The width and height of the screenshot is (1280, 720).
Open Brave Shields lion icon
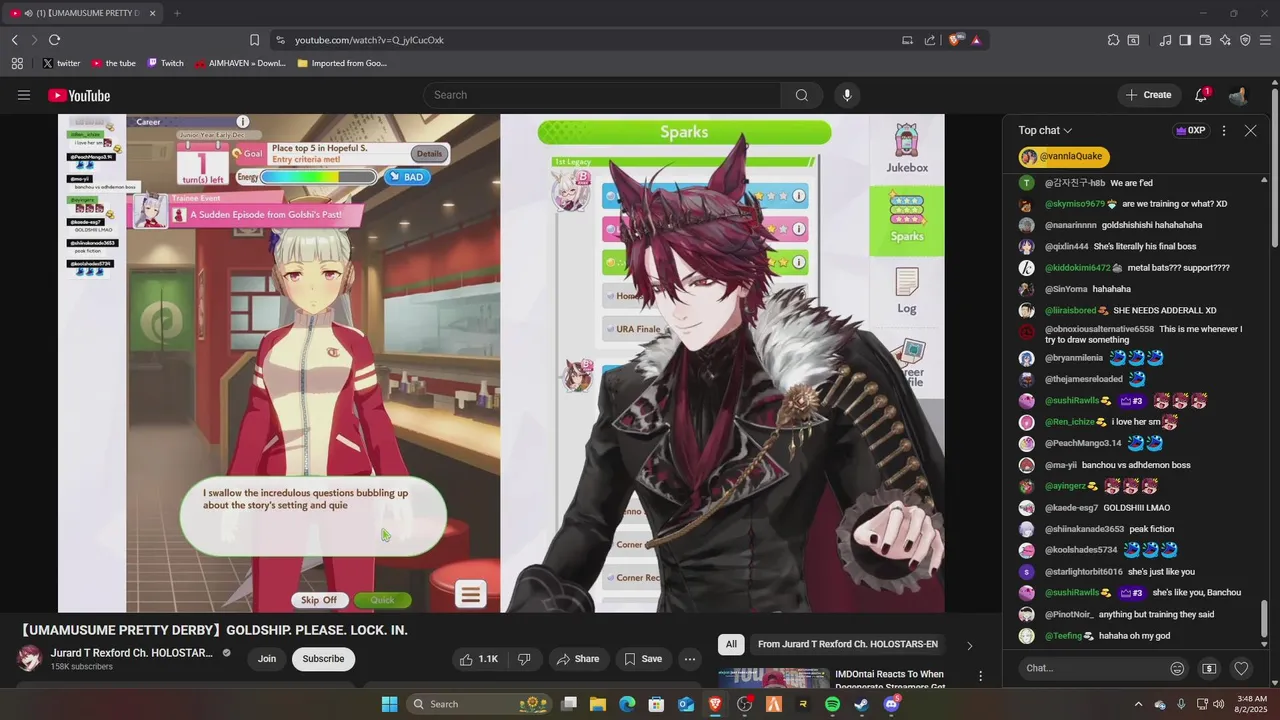[955, 40]
